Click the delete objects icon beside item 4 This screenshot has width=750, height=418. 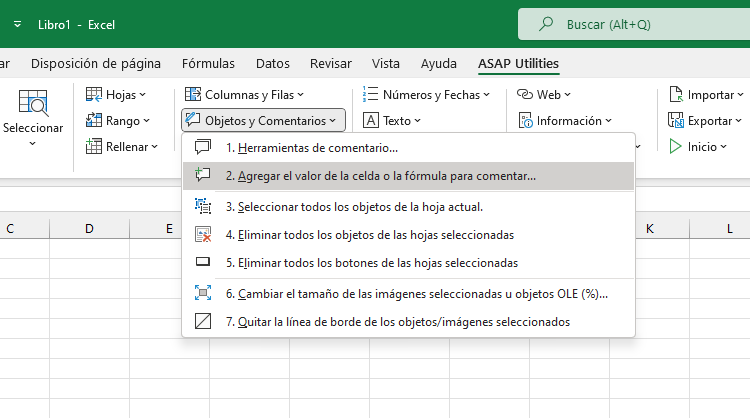[x=203, y=234]
